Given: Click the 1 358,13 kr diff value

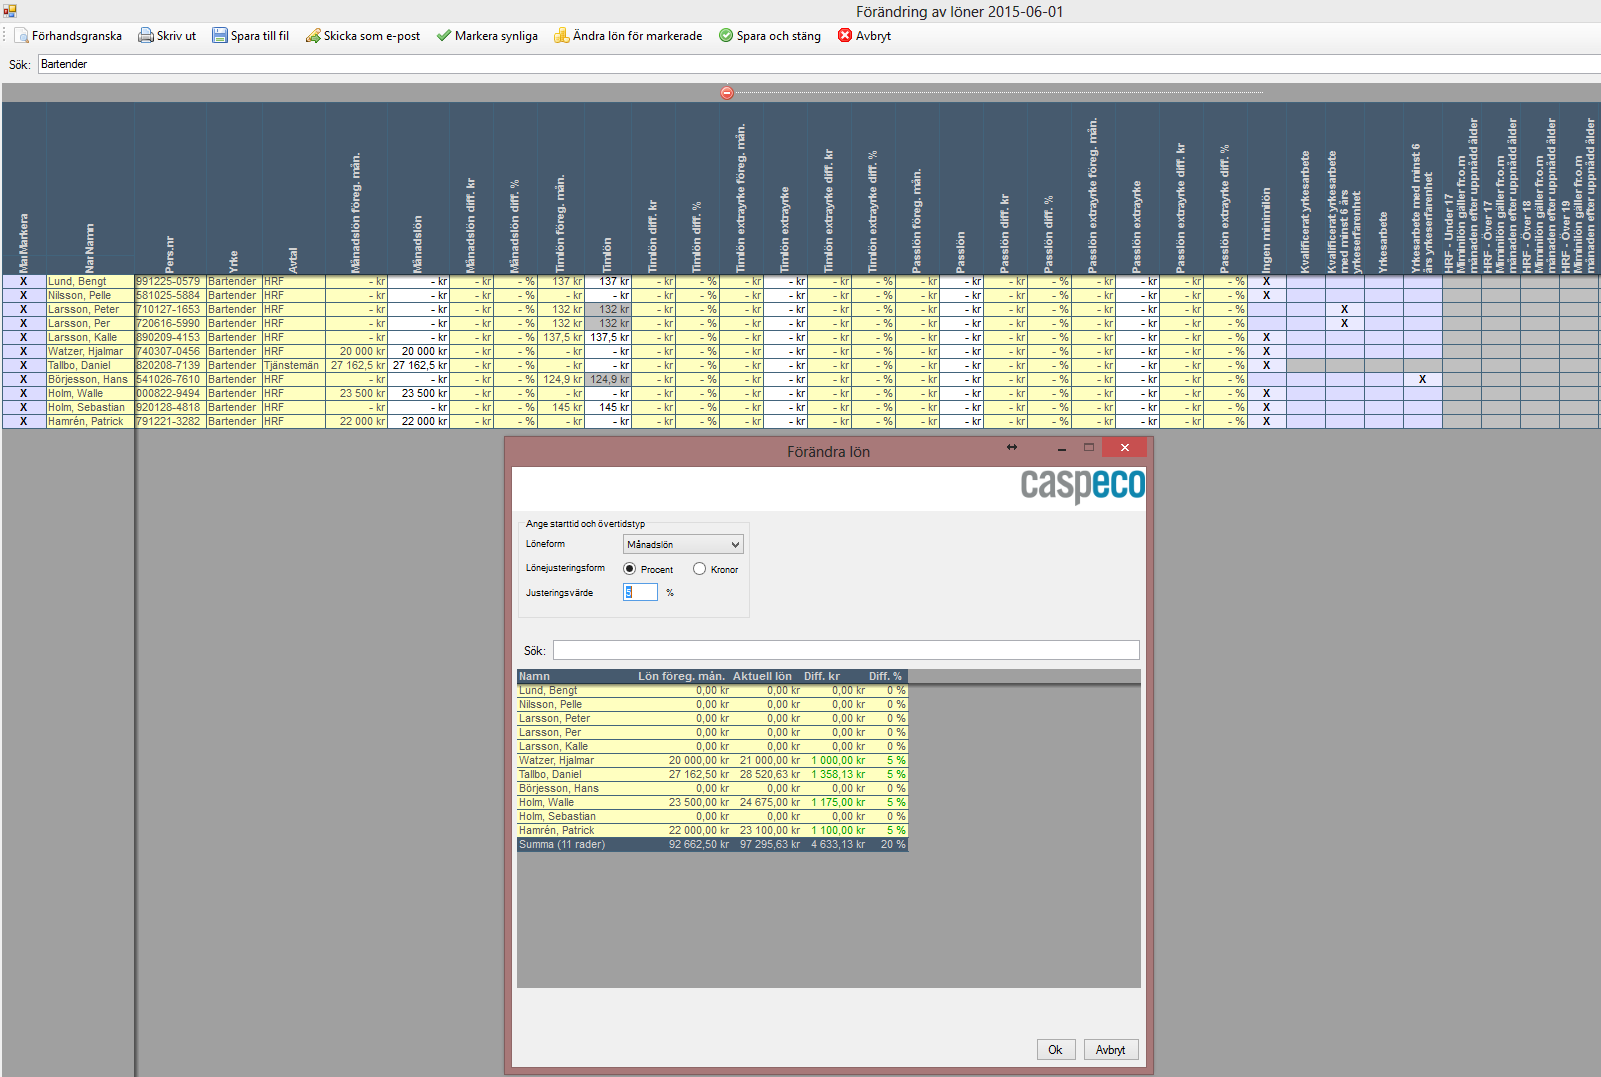Looking at the screenshot, I should [x=838, y=775].
